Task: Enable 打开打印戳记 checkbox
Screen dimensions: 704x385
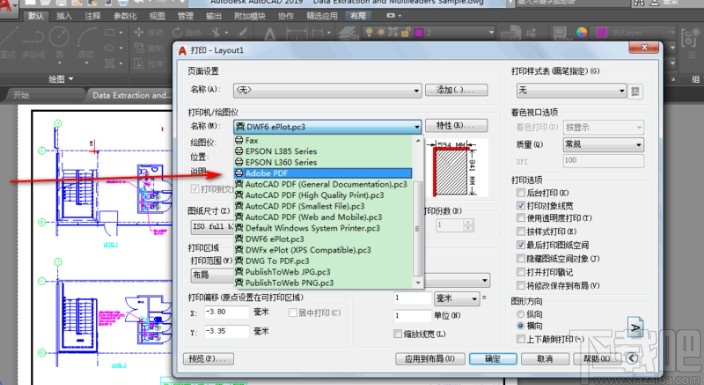Action: pyautogui.click(x=521, y=272)
